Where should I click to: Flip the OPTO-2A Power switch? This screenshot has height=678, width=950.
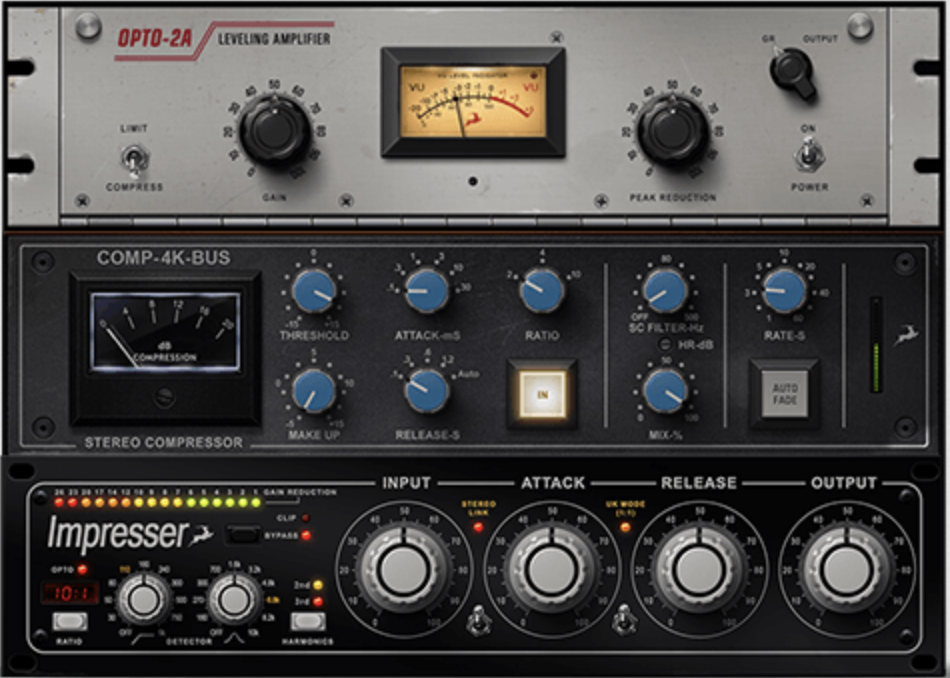click(x=809, y=154)
